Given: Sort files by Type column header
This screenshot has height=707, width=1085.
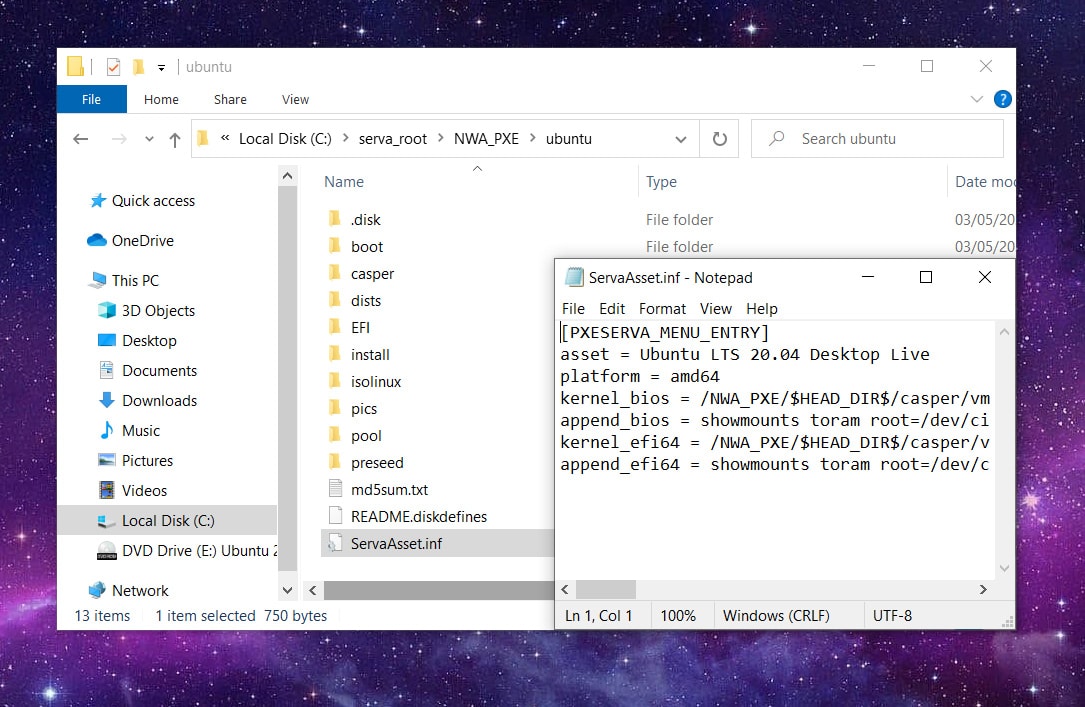Looking at the screenshot, I should point(662,182).
